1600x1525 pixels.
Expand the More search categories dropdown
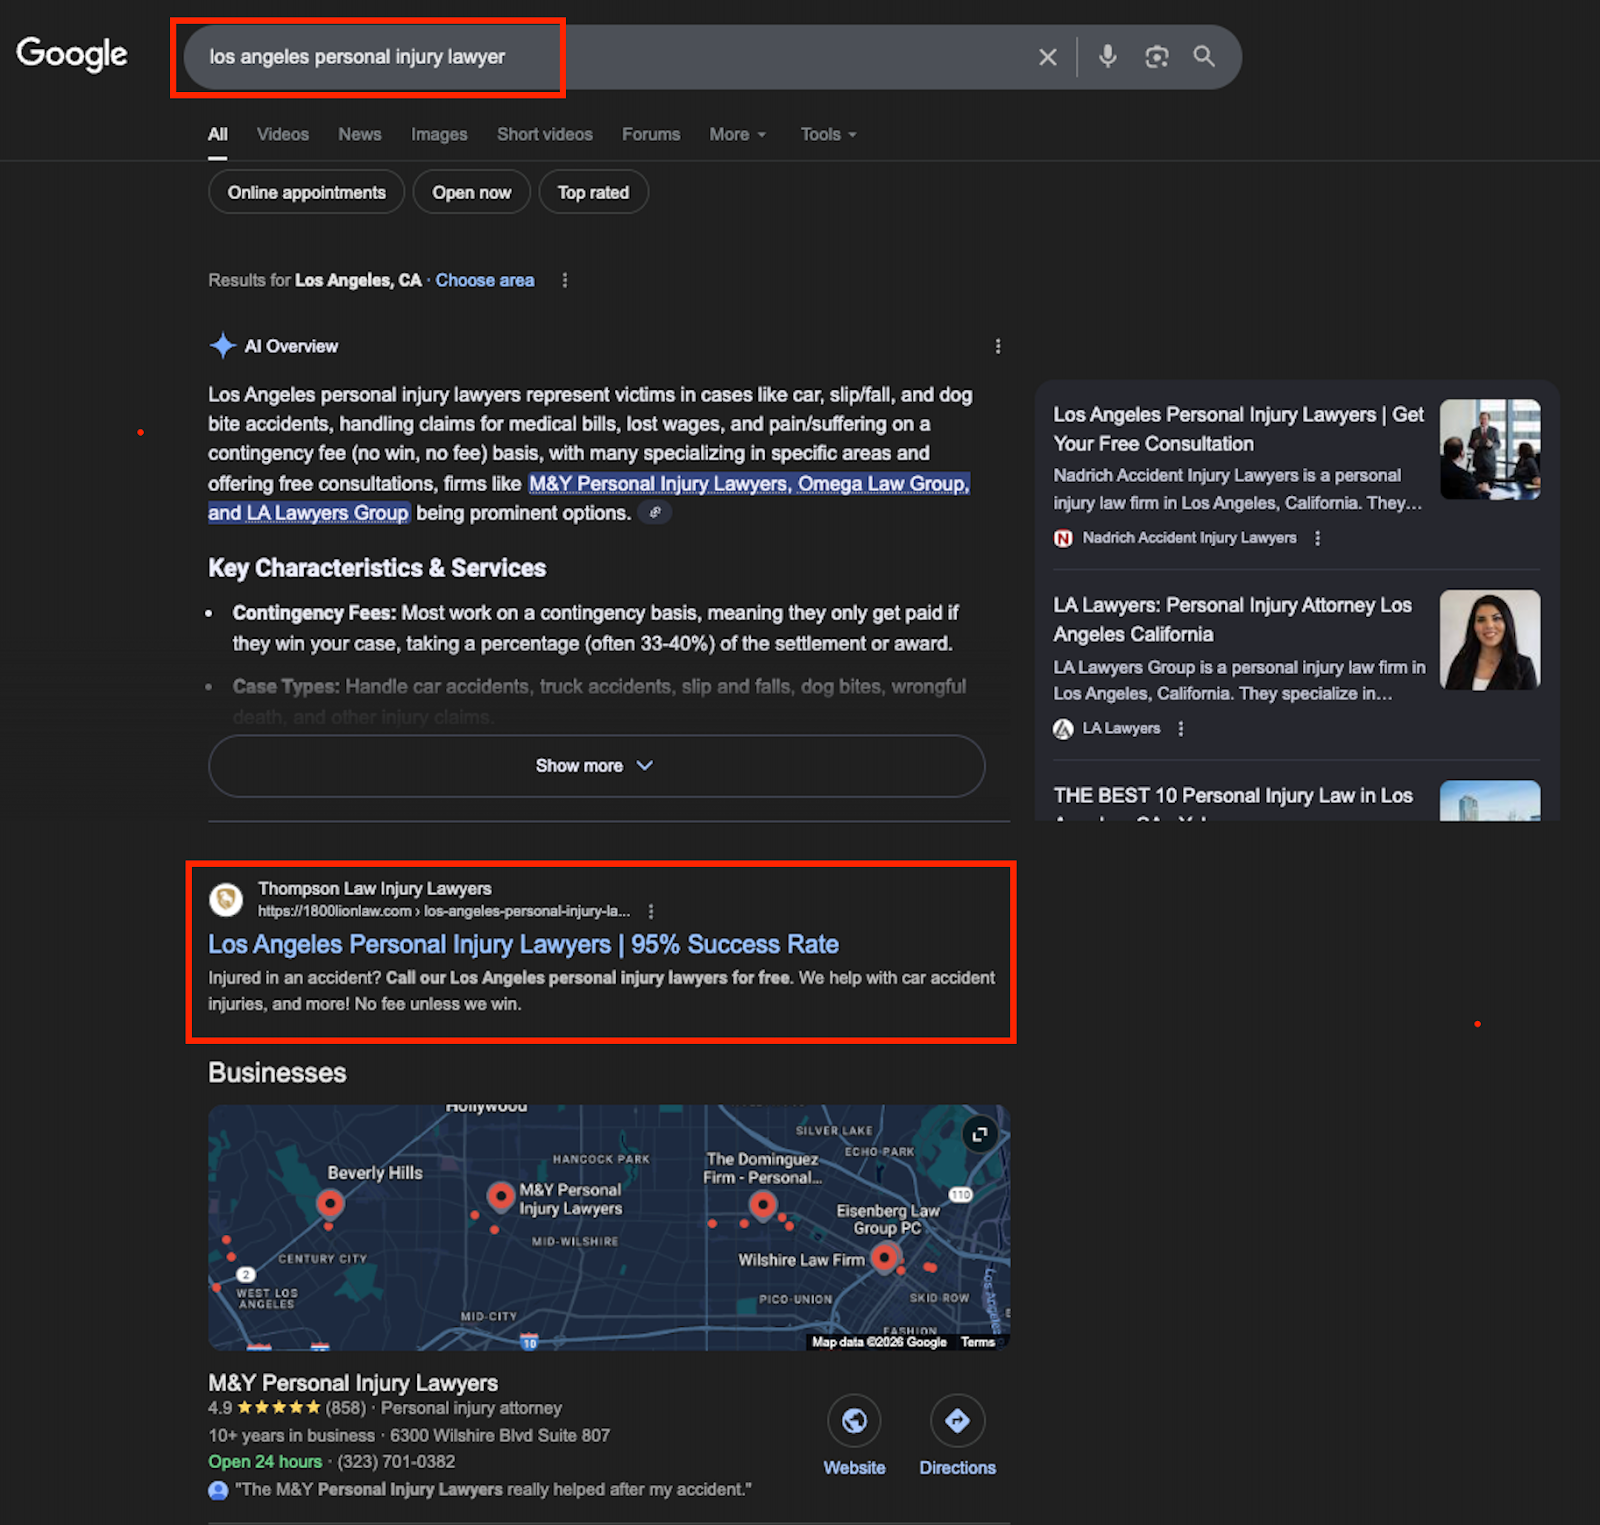click(738, 134)
